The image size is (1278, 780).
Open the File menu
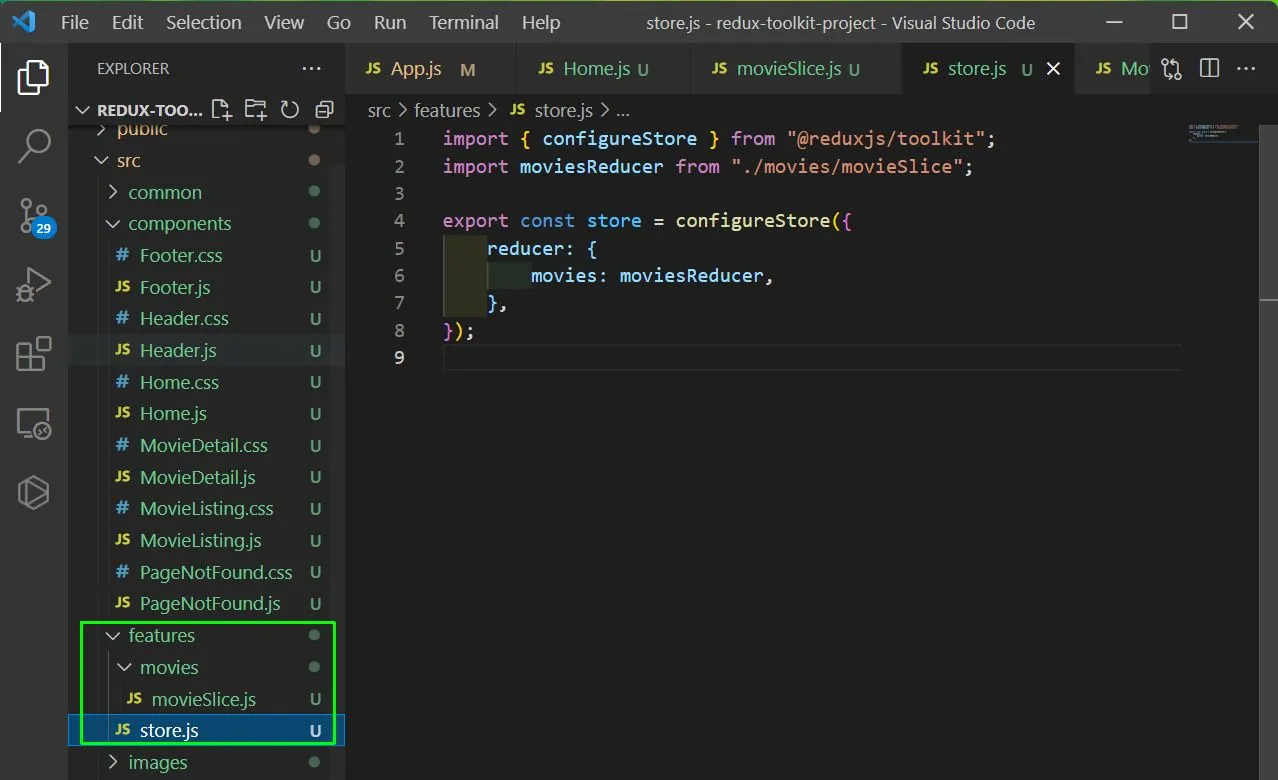pos(75,22)
